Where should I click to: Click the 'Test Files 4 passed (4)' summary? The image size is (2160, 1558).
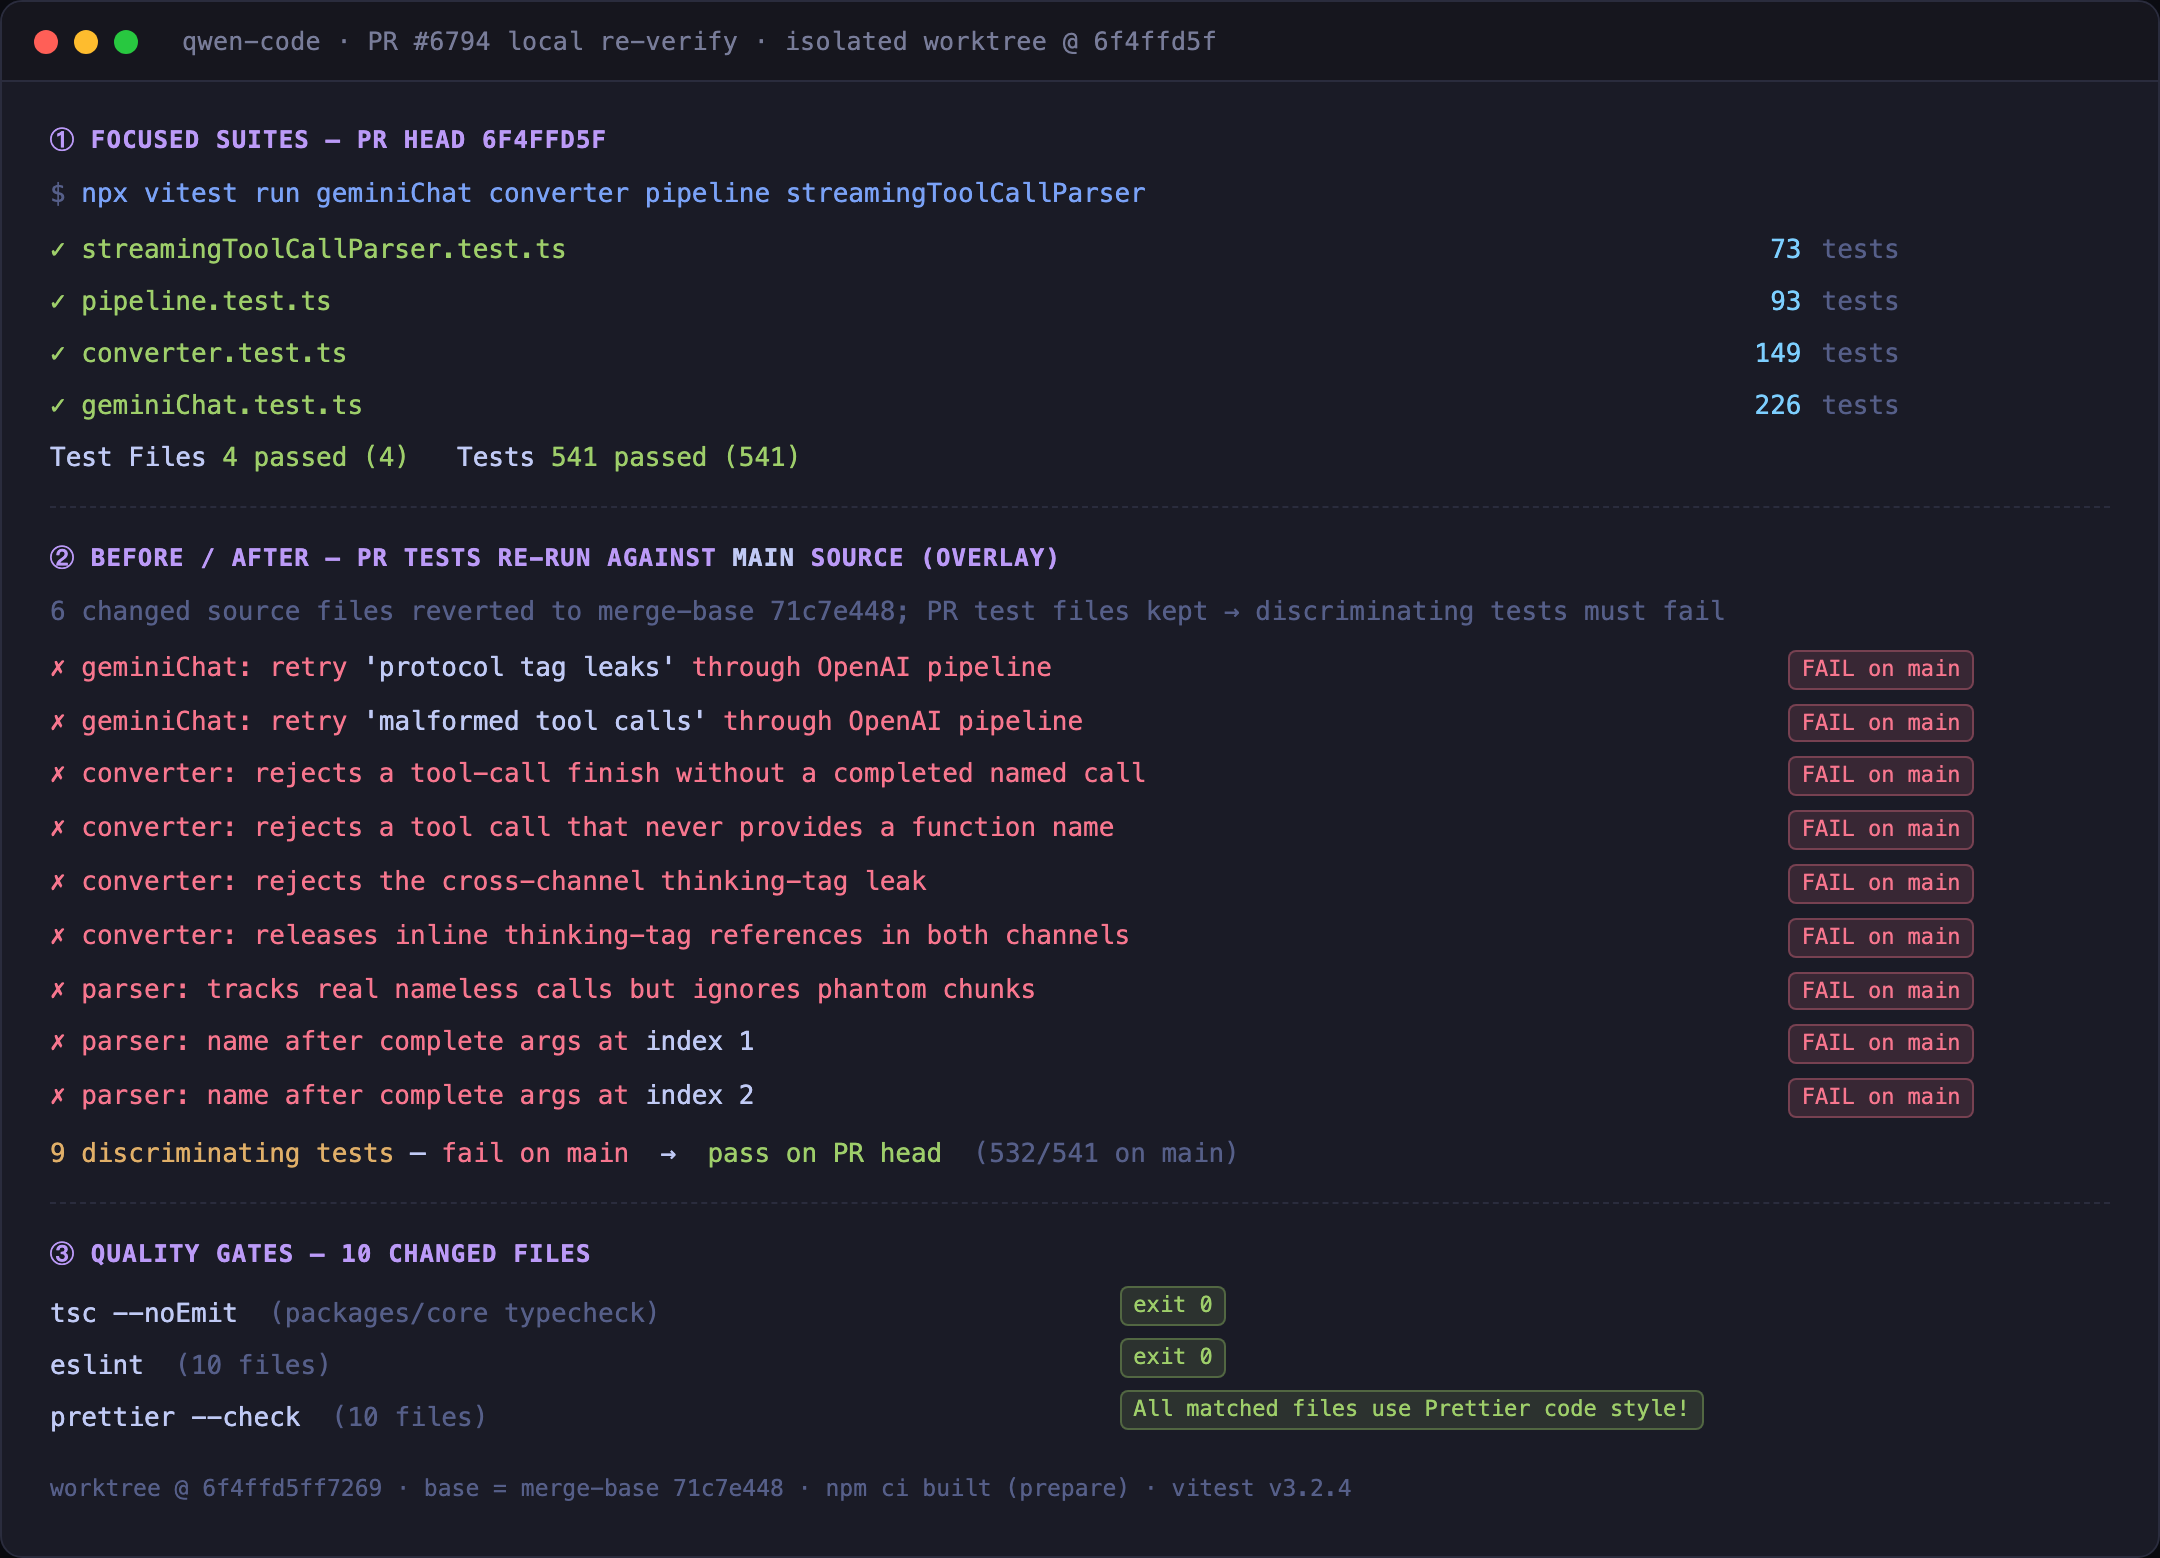tap(229, 457)
